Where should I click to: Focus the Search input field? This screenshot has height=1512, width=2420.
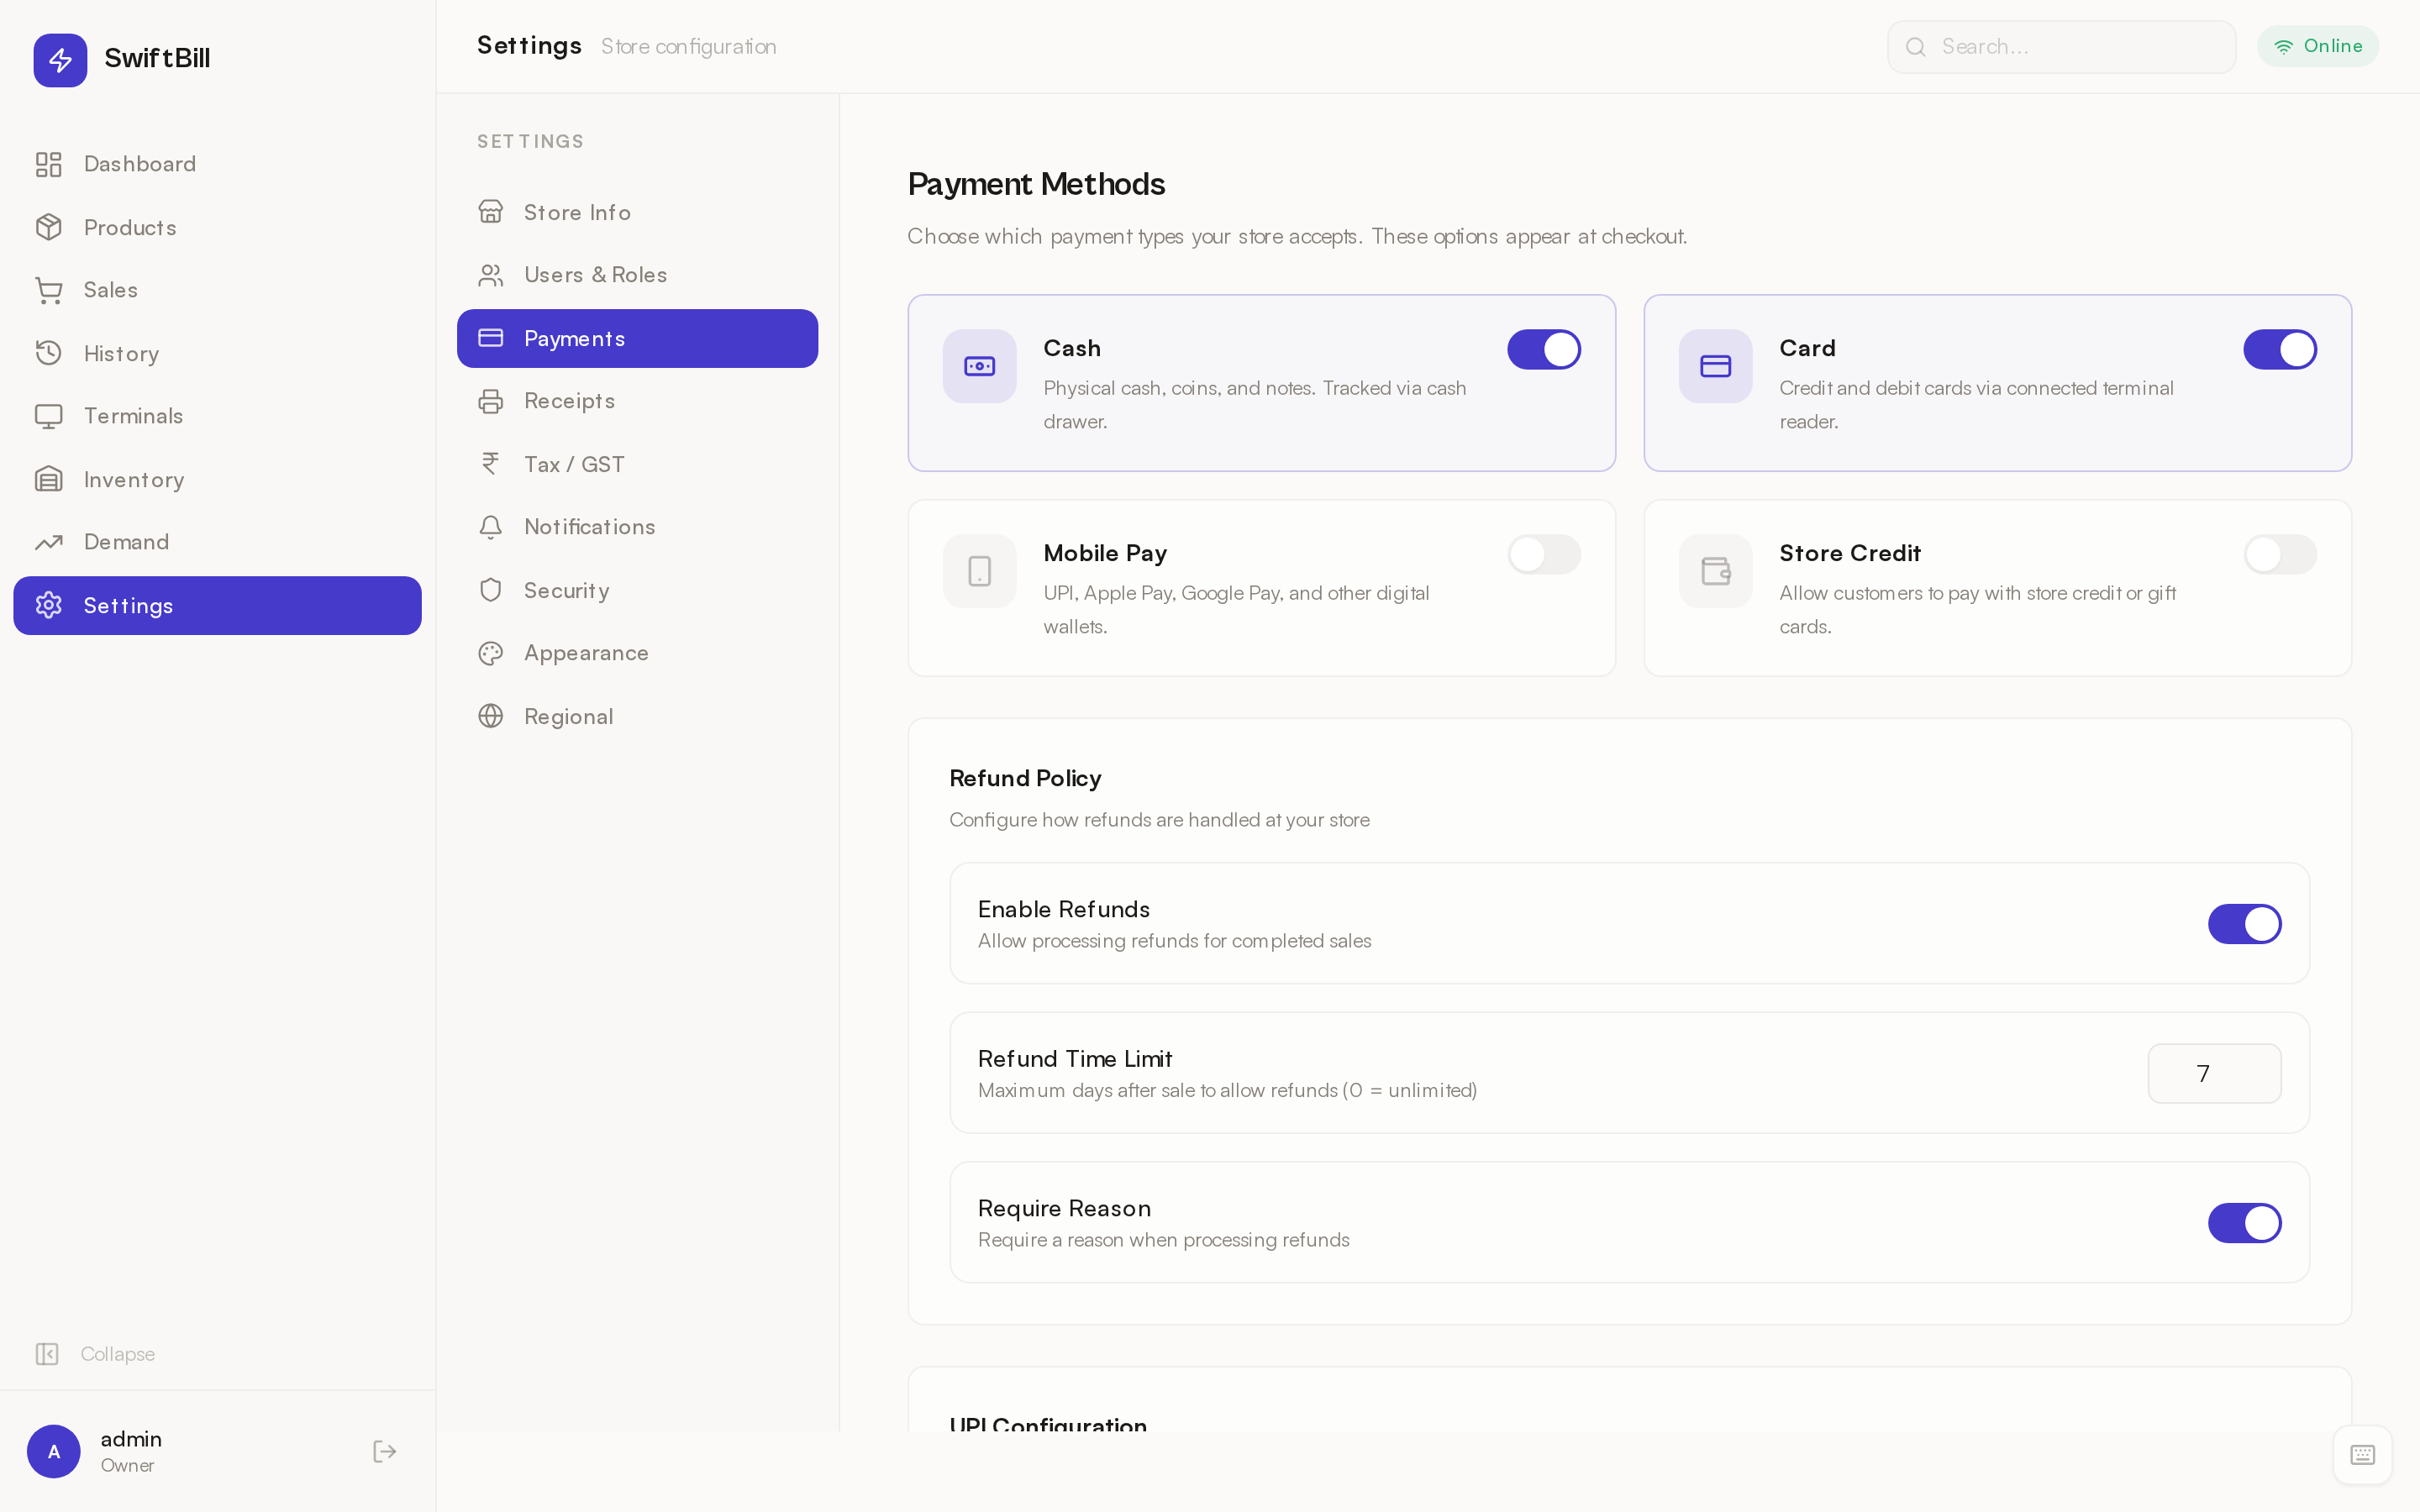tap(2061, 47)
